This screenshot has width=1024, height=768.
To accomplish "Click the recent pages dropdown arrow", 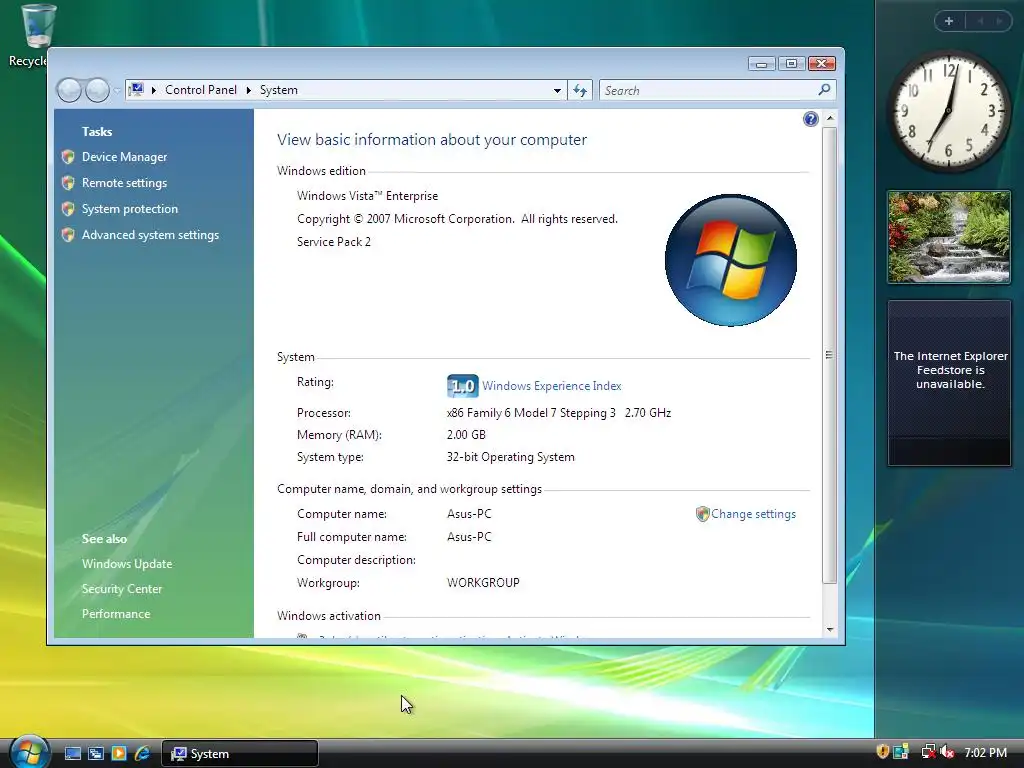I will 116,91.
